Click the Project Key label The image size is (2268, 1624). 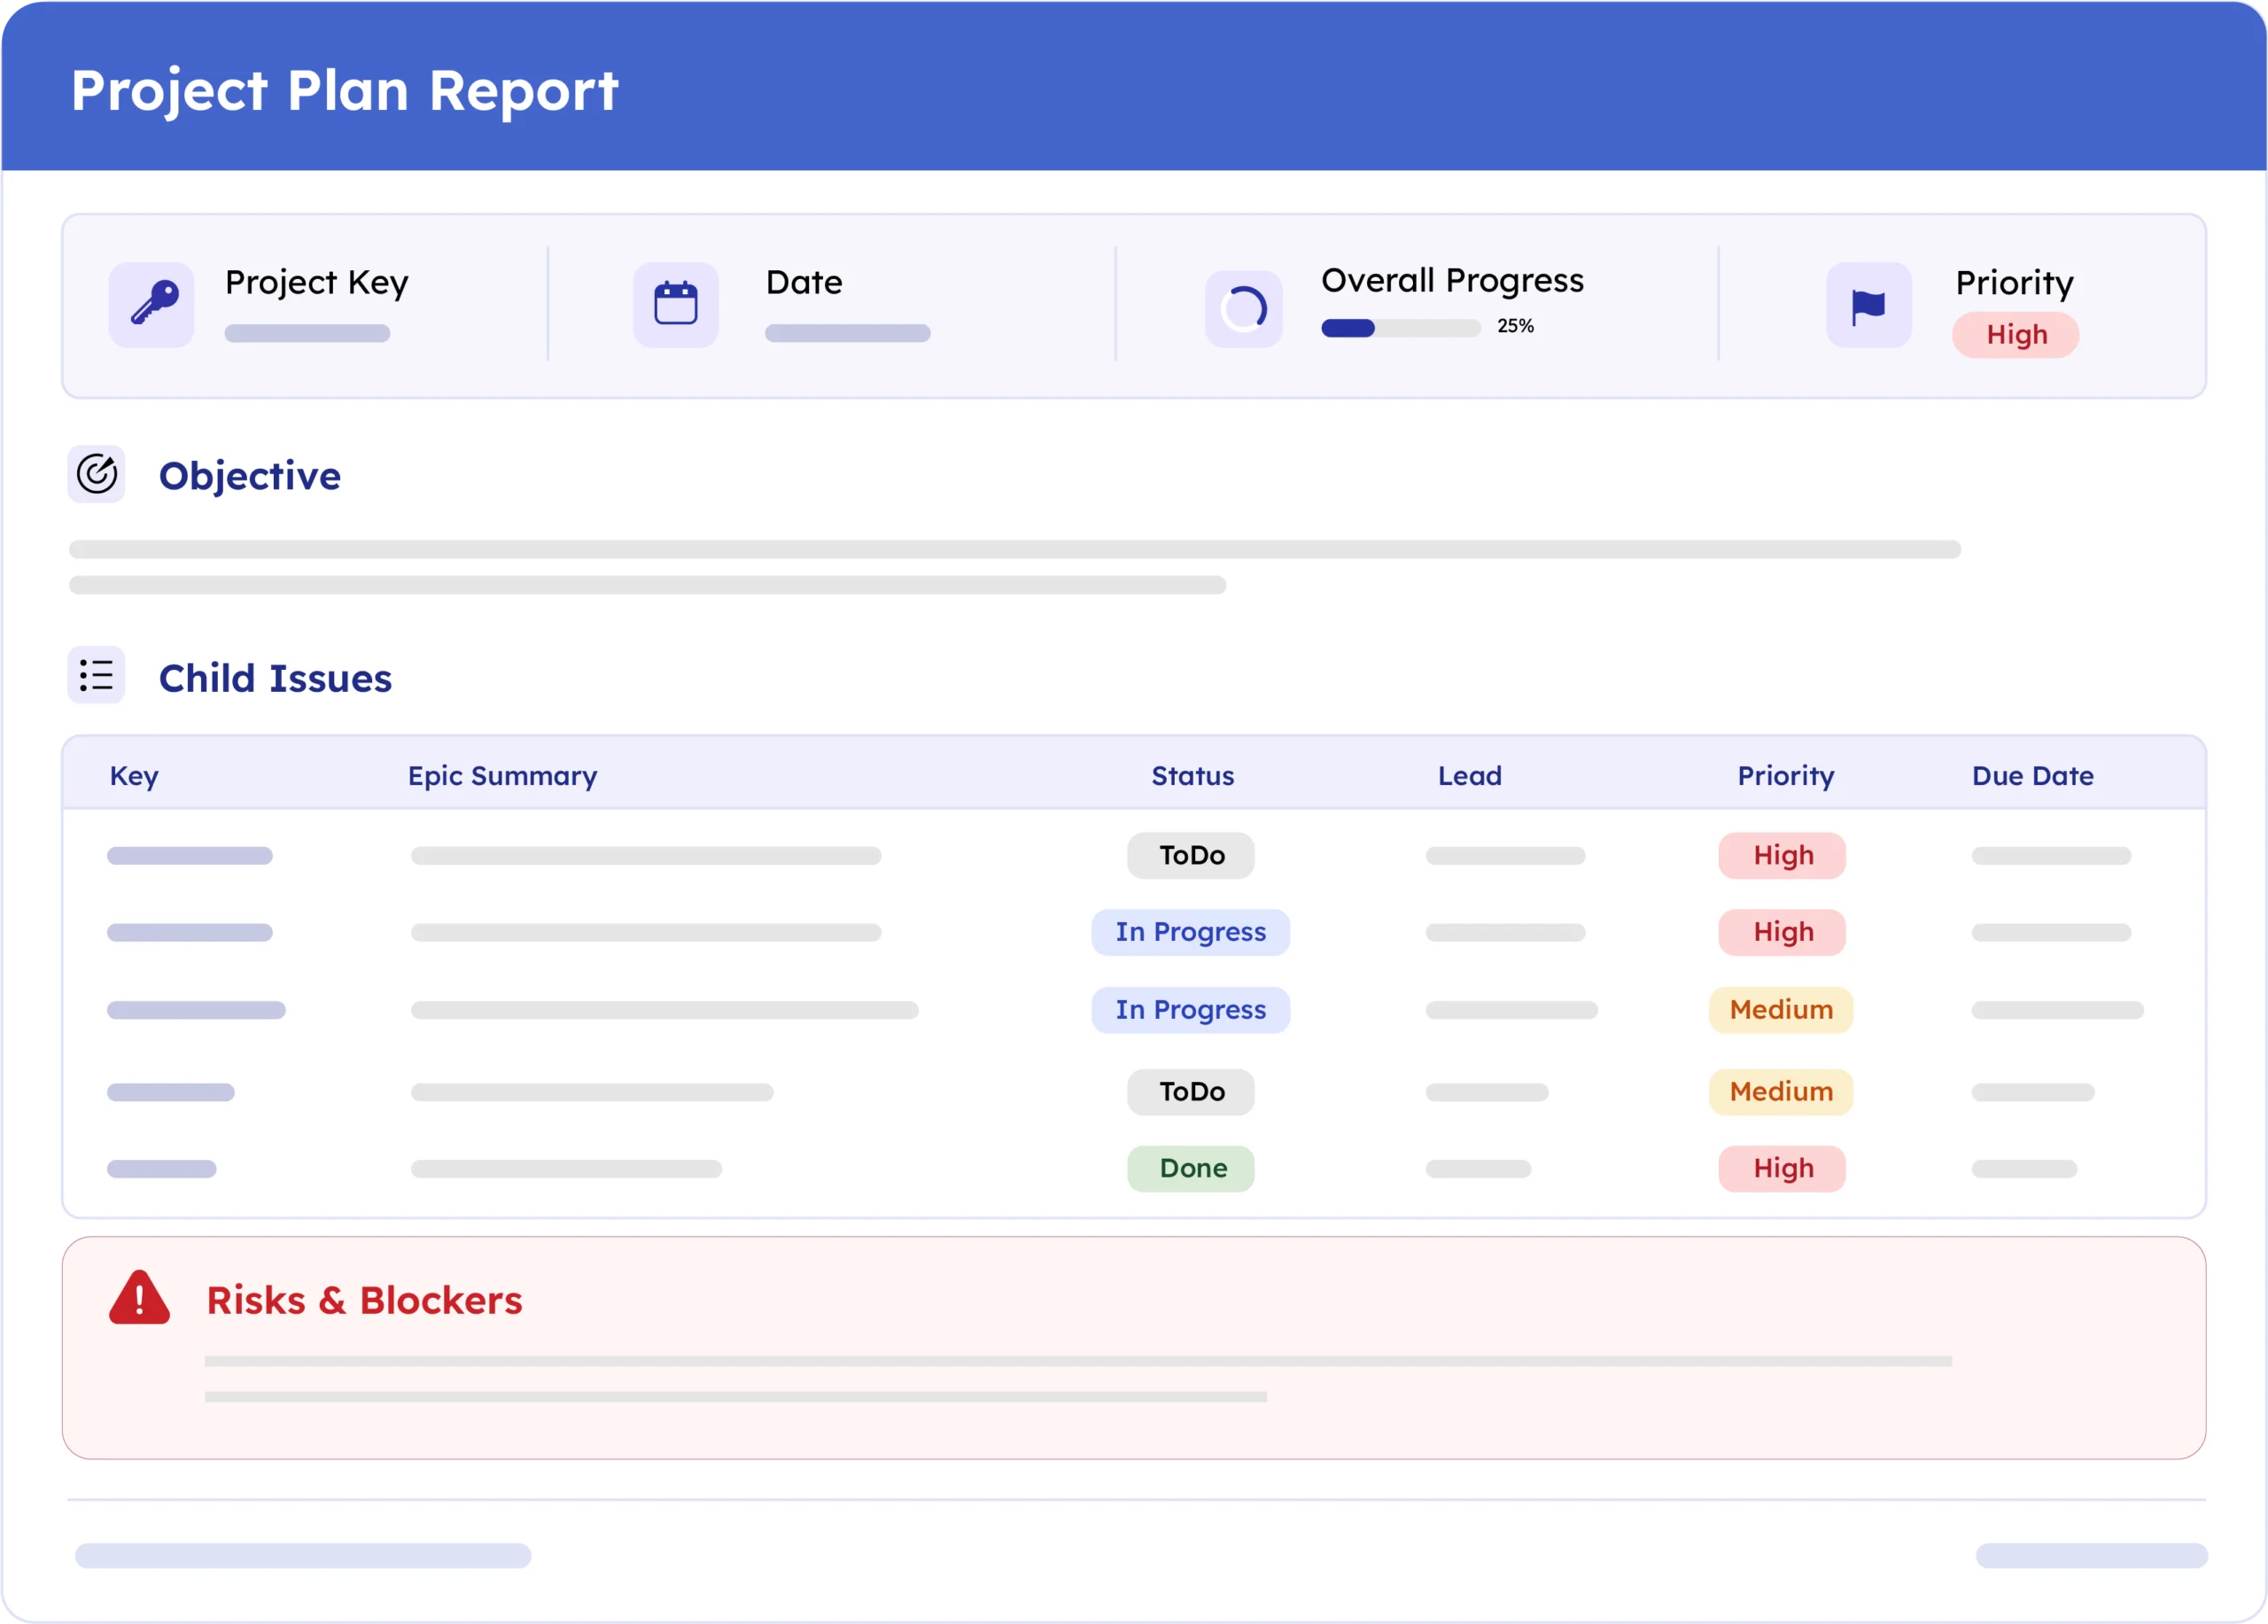[316, 283]
